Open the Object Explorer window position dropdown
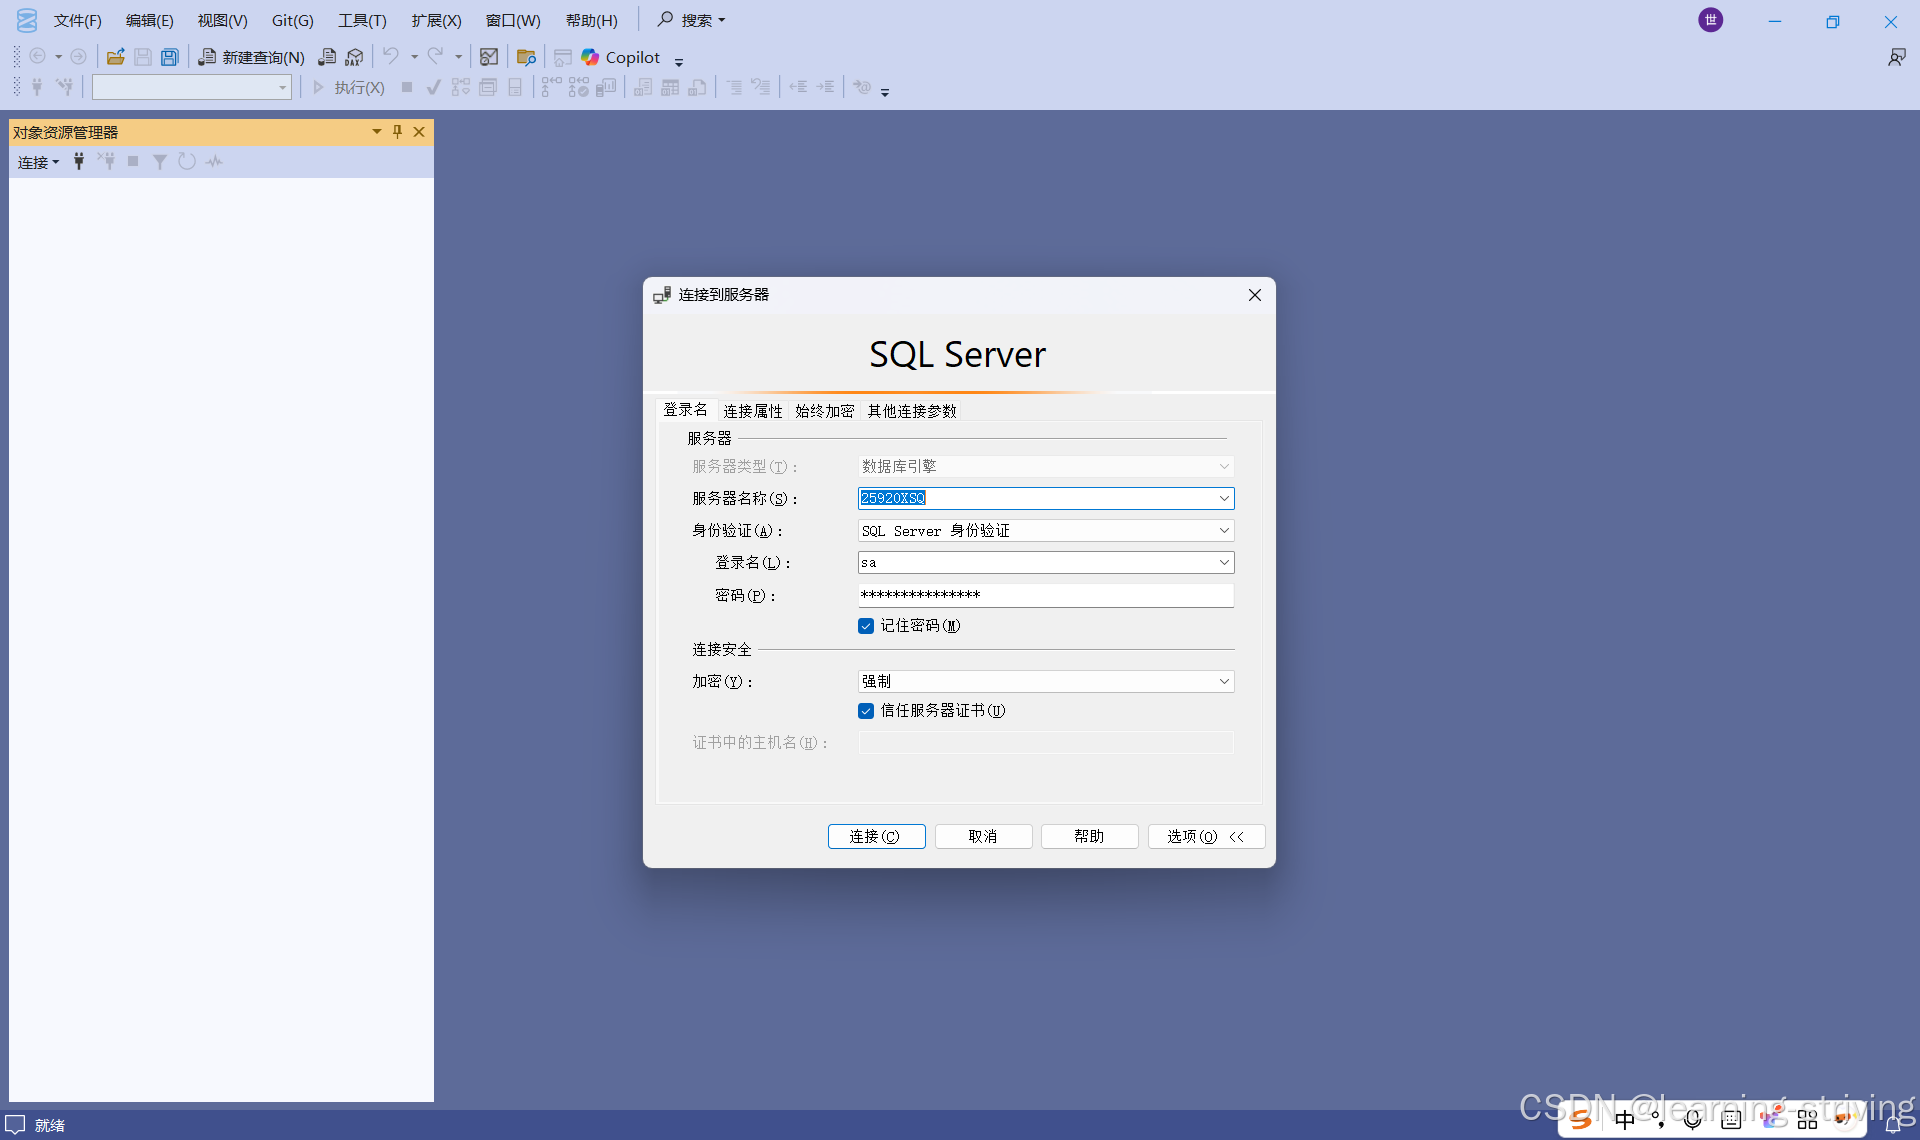The width and height of the screenshot is (1920, 1140). coord(376,132)
